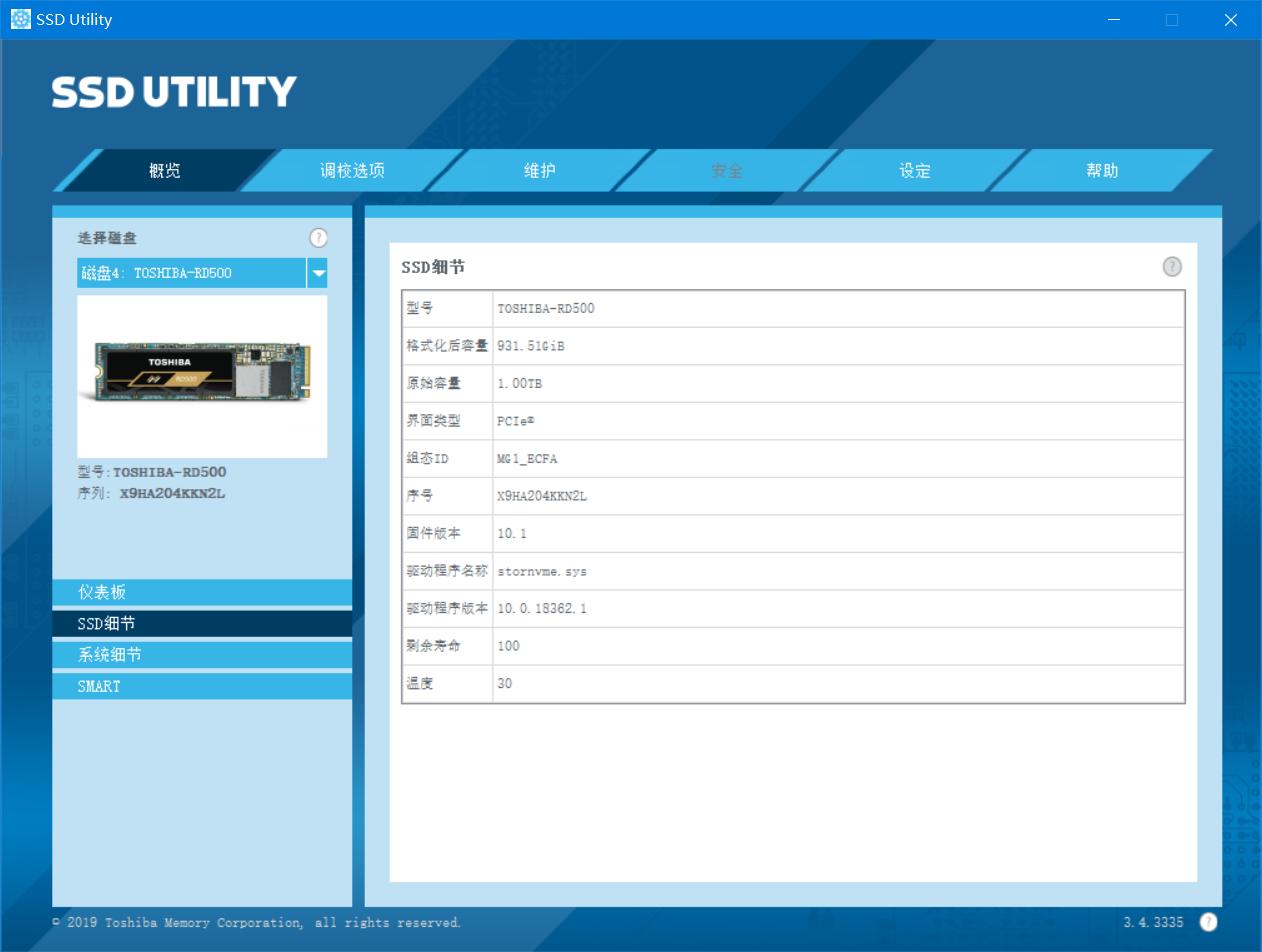Open 磁盘4: TOSHIBA-RD500 combo box
The image size is (1262, 952).
[191, 273]
